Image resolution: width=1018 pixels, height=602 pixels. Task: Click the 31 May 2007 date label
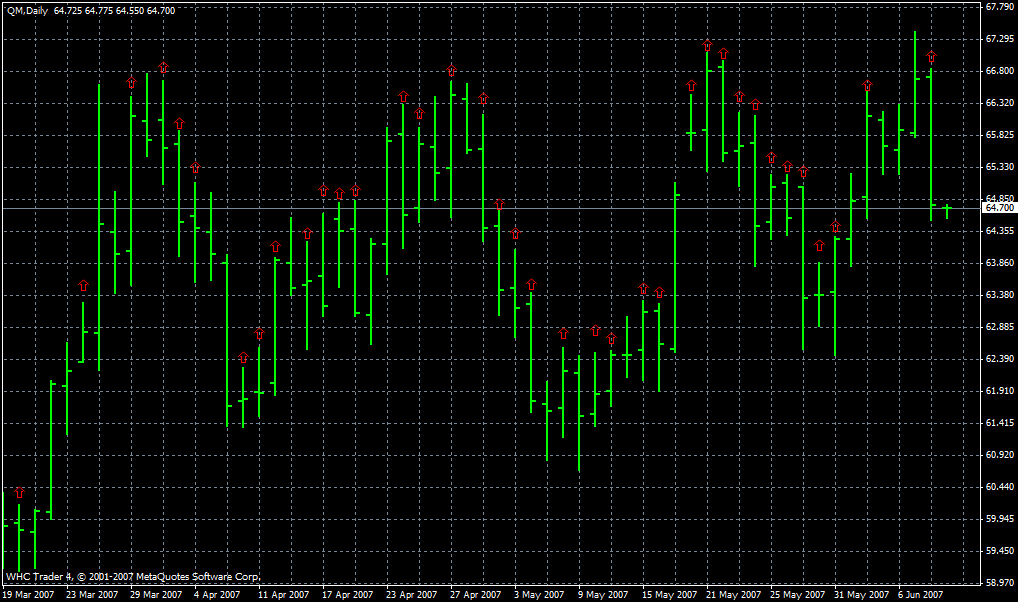point(862,594)
